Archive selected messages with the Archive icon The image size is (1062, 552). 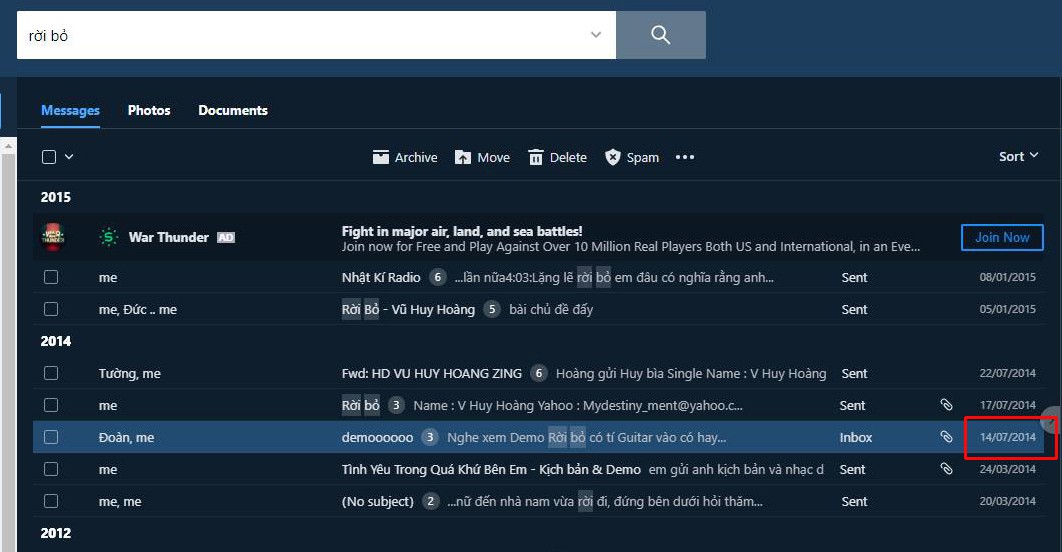point(381,157)
